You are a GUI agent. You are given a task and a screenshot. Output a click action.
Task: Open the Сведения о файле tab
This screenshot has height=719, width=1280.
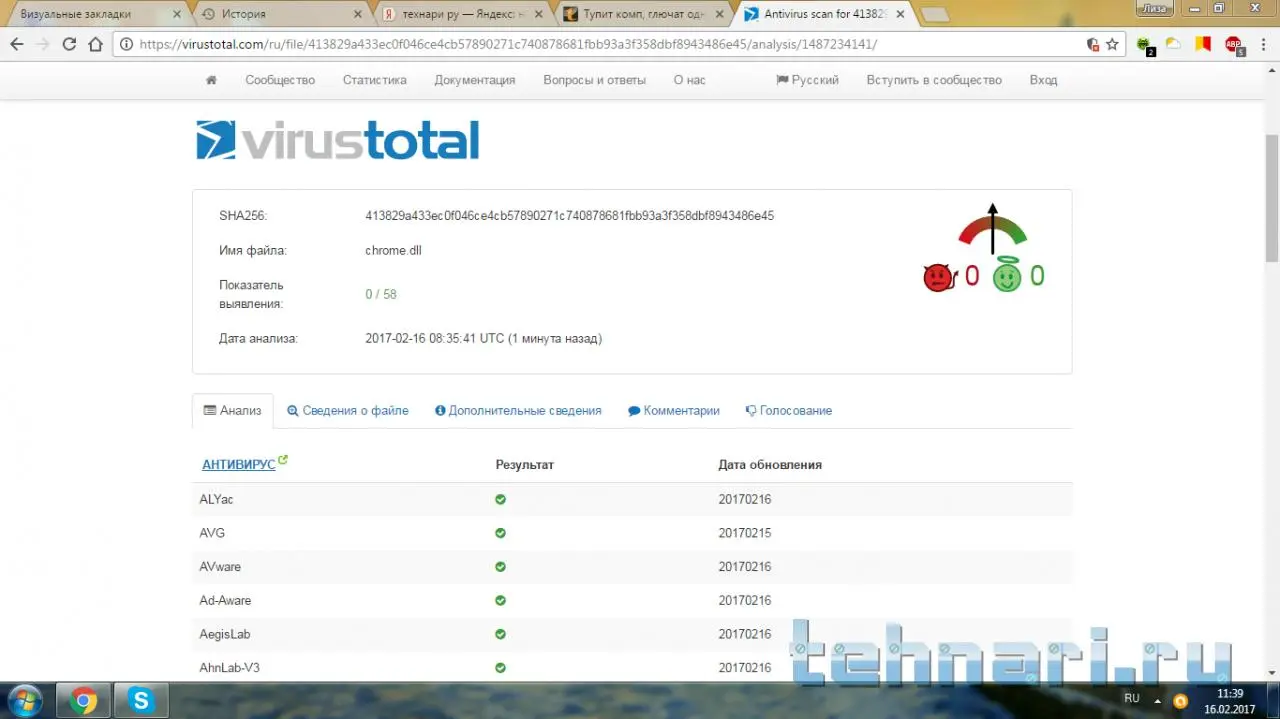click(x=348, y=411)
